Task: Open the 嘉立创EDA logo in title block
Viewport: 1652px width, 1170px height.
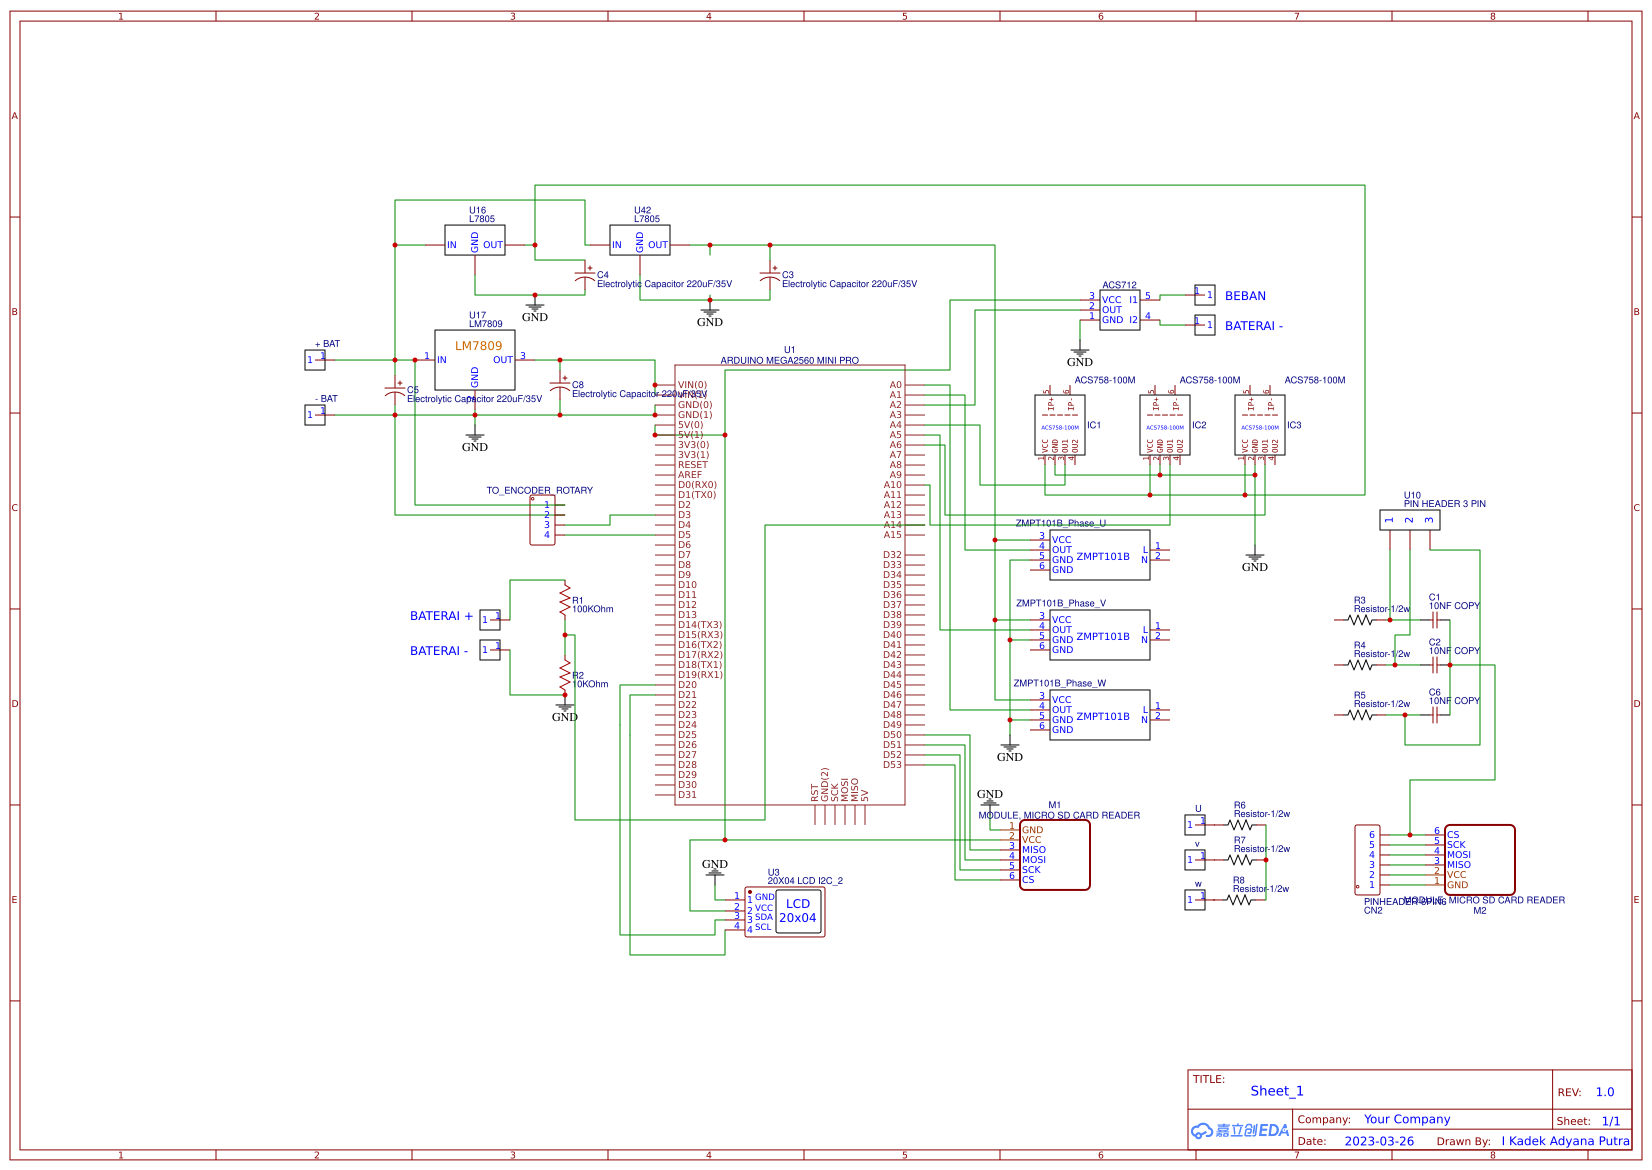Action: pyautogui.click(x=1240, y=1129)
